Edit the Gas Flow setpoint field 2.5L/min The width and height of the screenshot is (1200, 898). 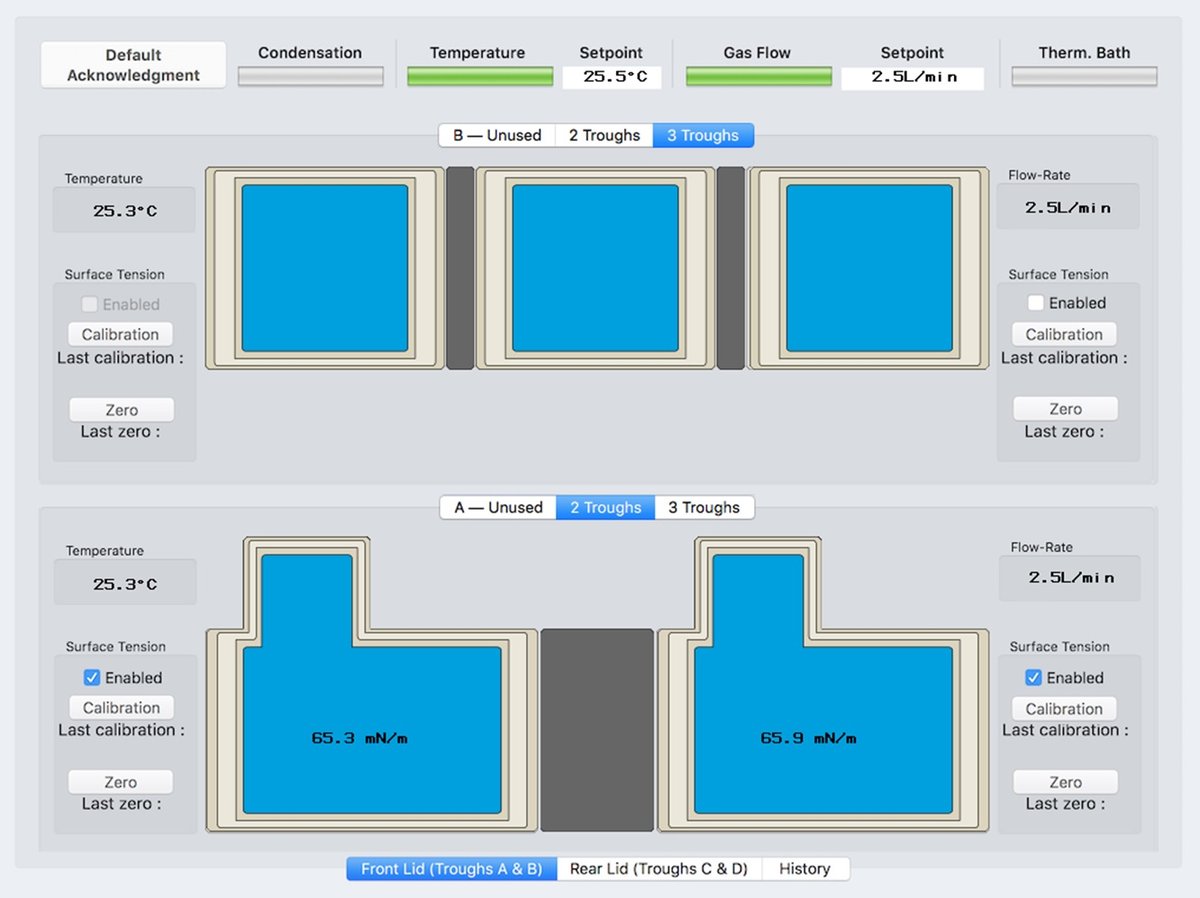tap(912, 77)
